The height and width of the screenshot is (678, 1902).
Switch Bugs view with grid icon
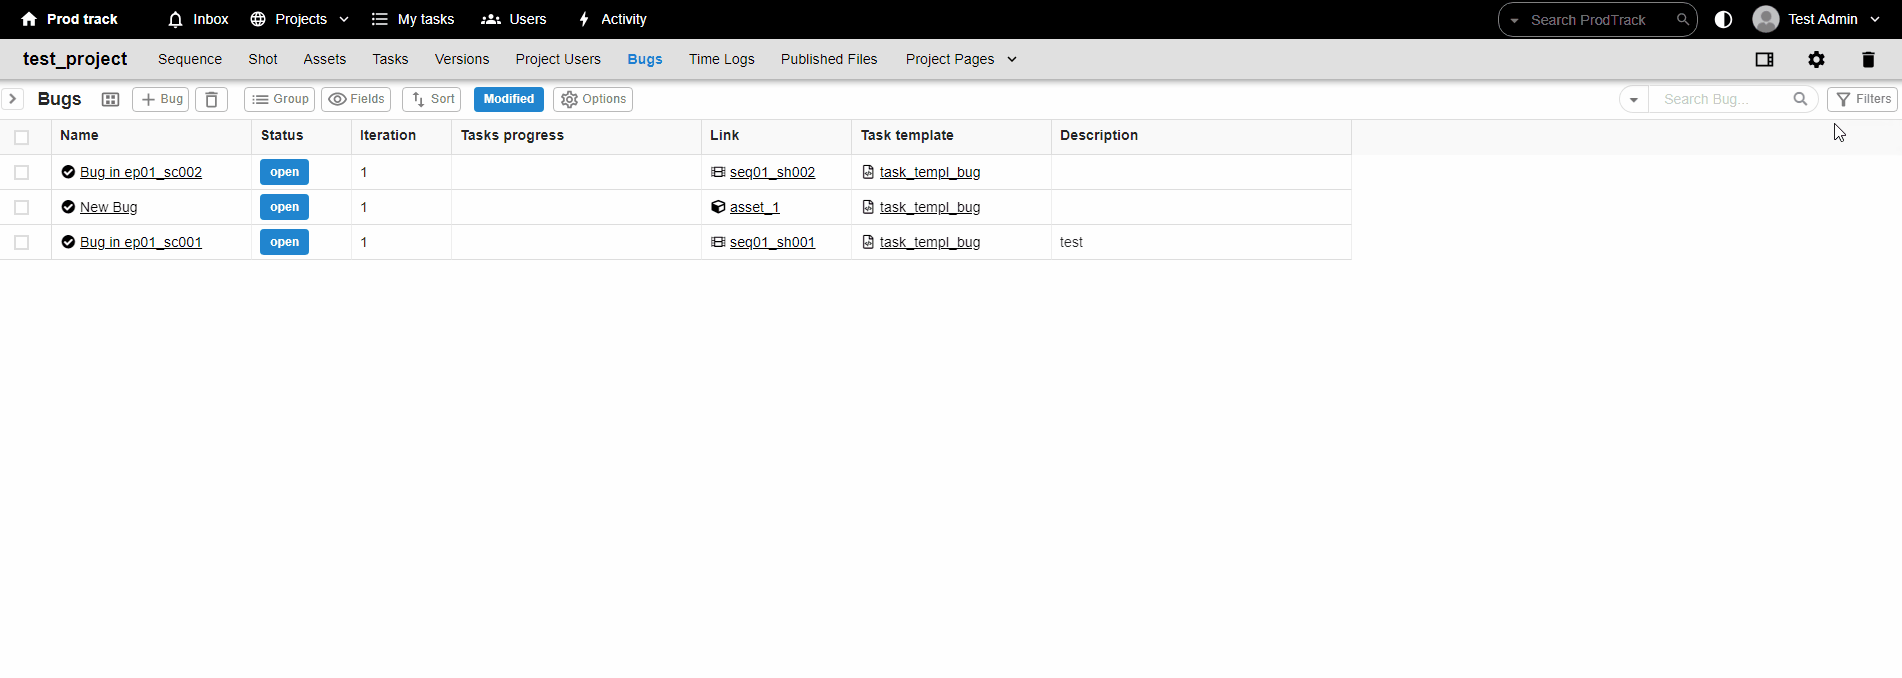click(x=111, y=99)
